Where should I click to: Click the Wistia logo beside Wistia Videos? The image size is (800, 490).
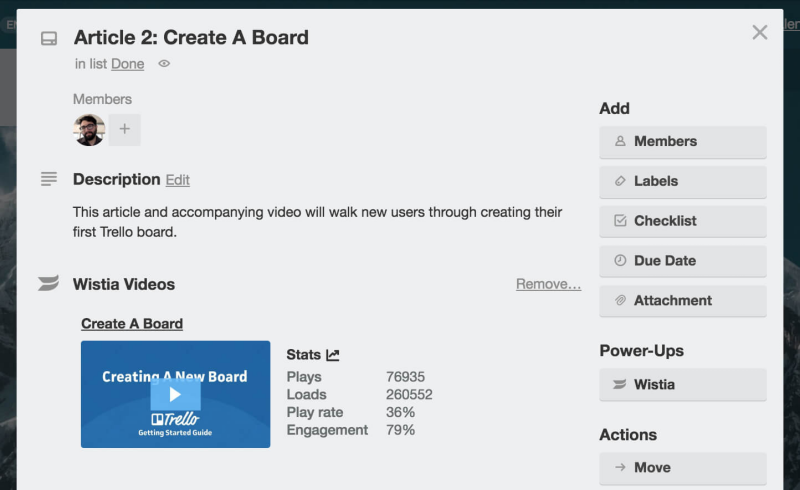click(x=48, y=283)
